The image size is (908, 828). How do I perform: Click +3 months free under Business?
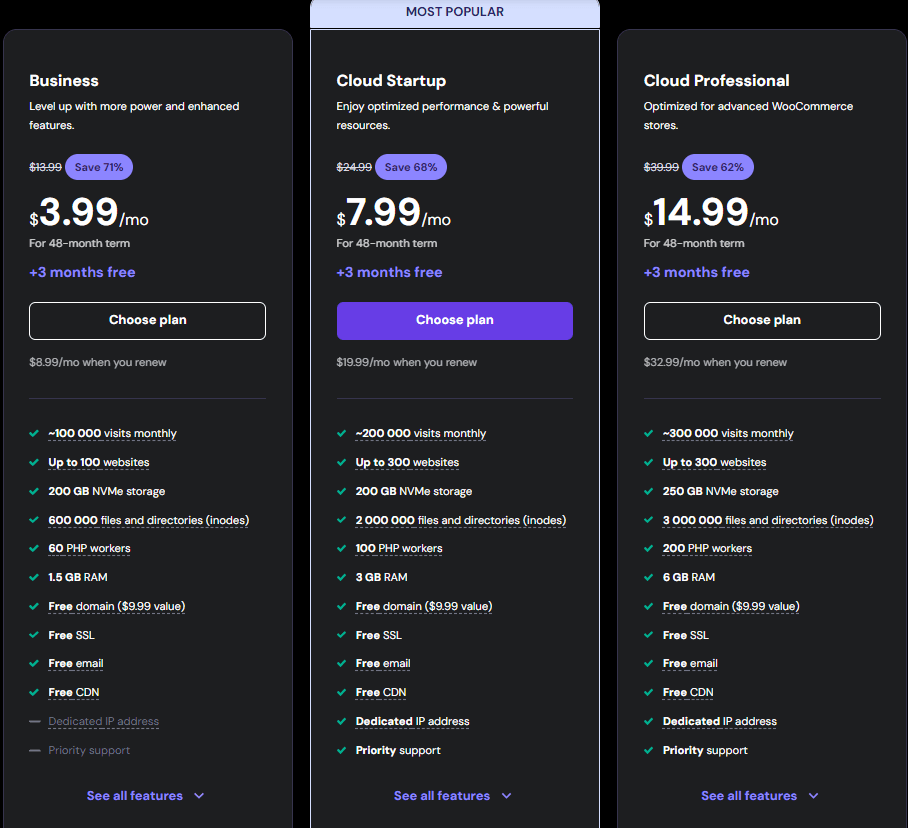[x=82, y=272]
